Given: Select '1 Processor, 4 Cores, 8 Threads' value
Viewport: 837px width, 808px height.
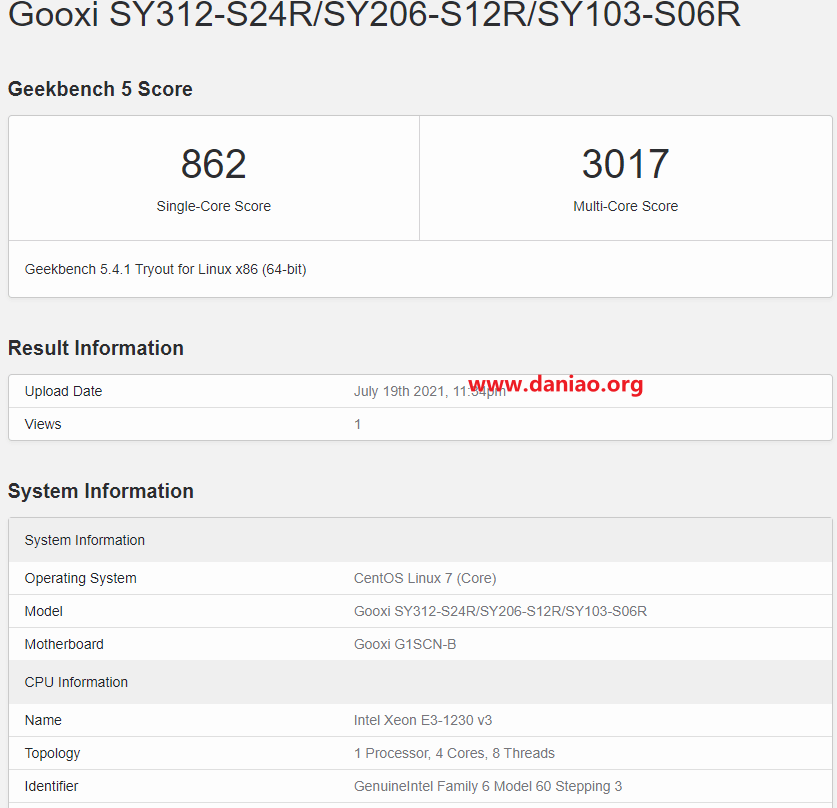Looking at the screenshot, I should [x=454, y=753].
